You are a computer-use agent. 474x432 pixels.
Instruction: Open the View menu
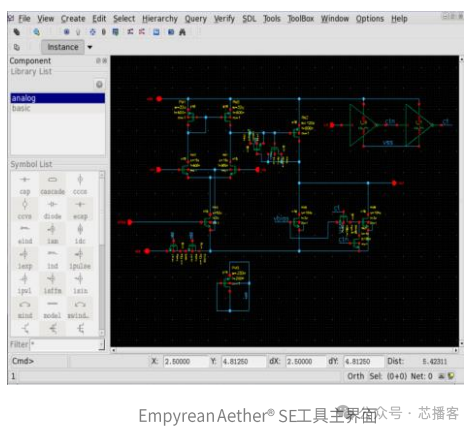point(45,19)
